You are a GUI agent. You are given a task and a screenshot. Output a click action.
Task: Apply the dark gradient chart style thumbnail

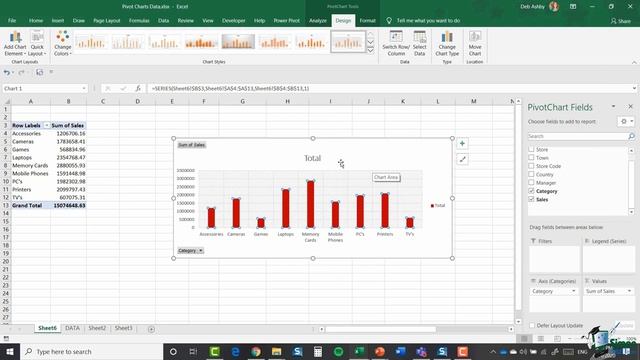[238, 42]
